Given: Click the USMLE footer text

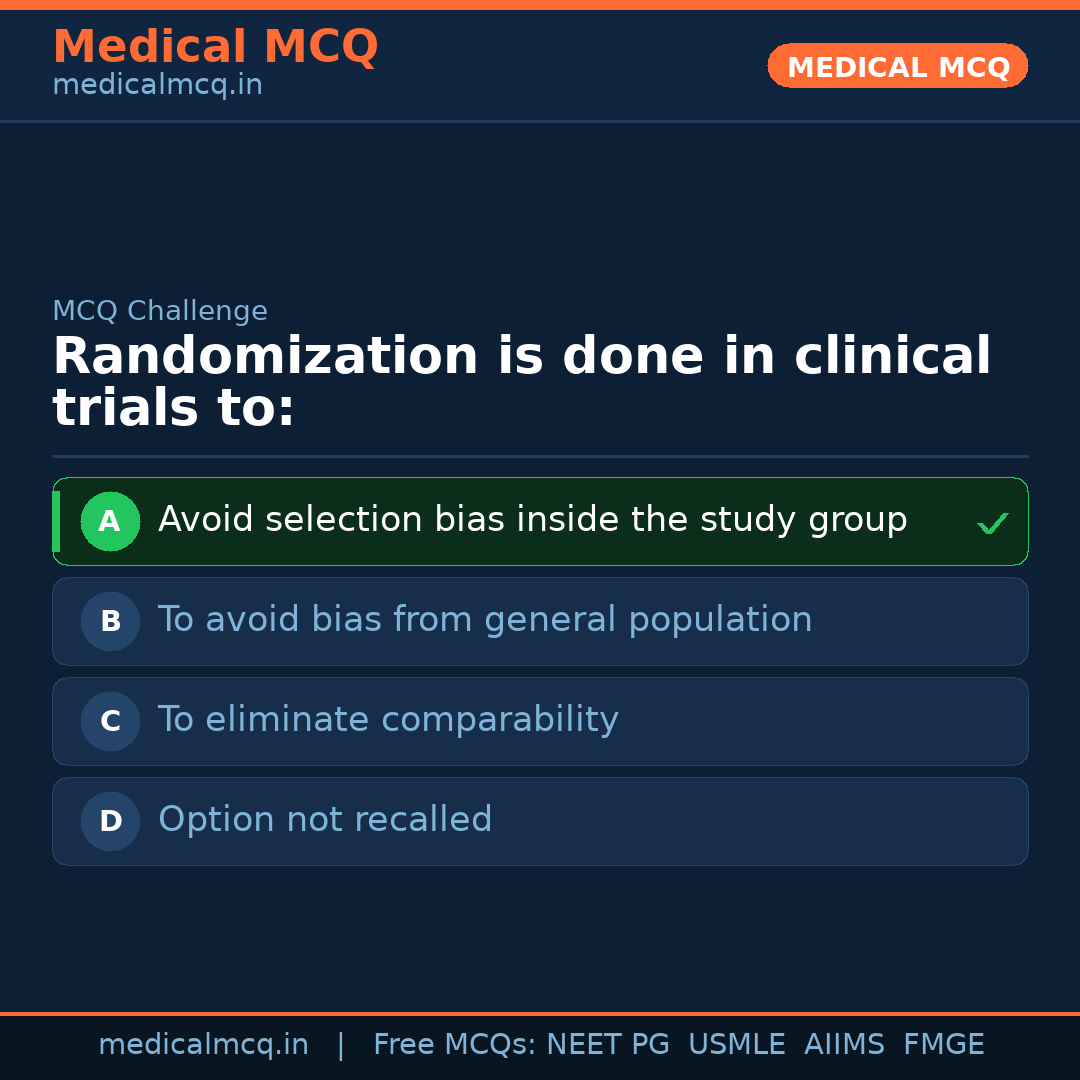Looking at the screenshot, I should [x=736, y=1045].
